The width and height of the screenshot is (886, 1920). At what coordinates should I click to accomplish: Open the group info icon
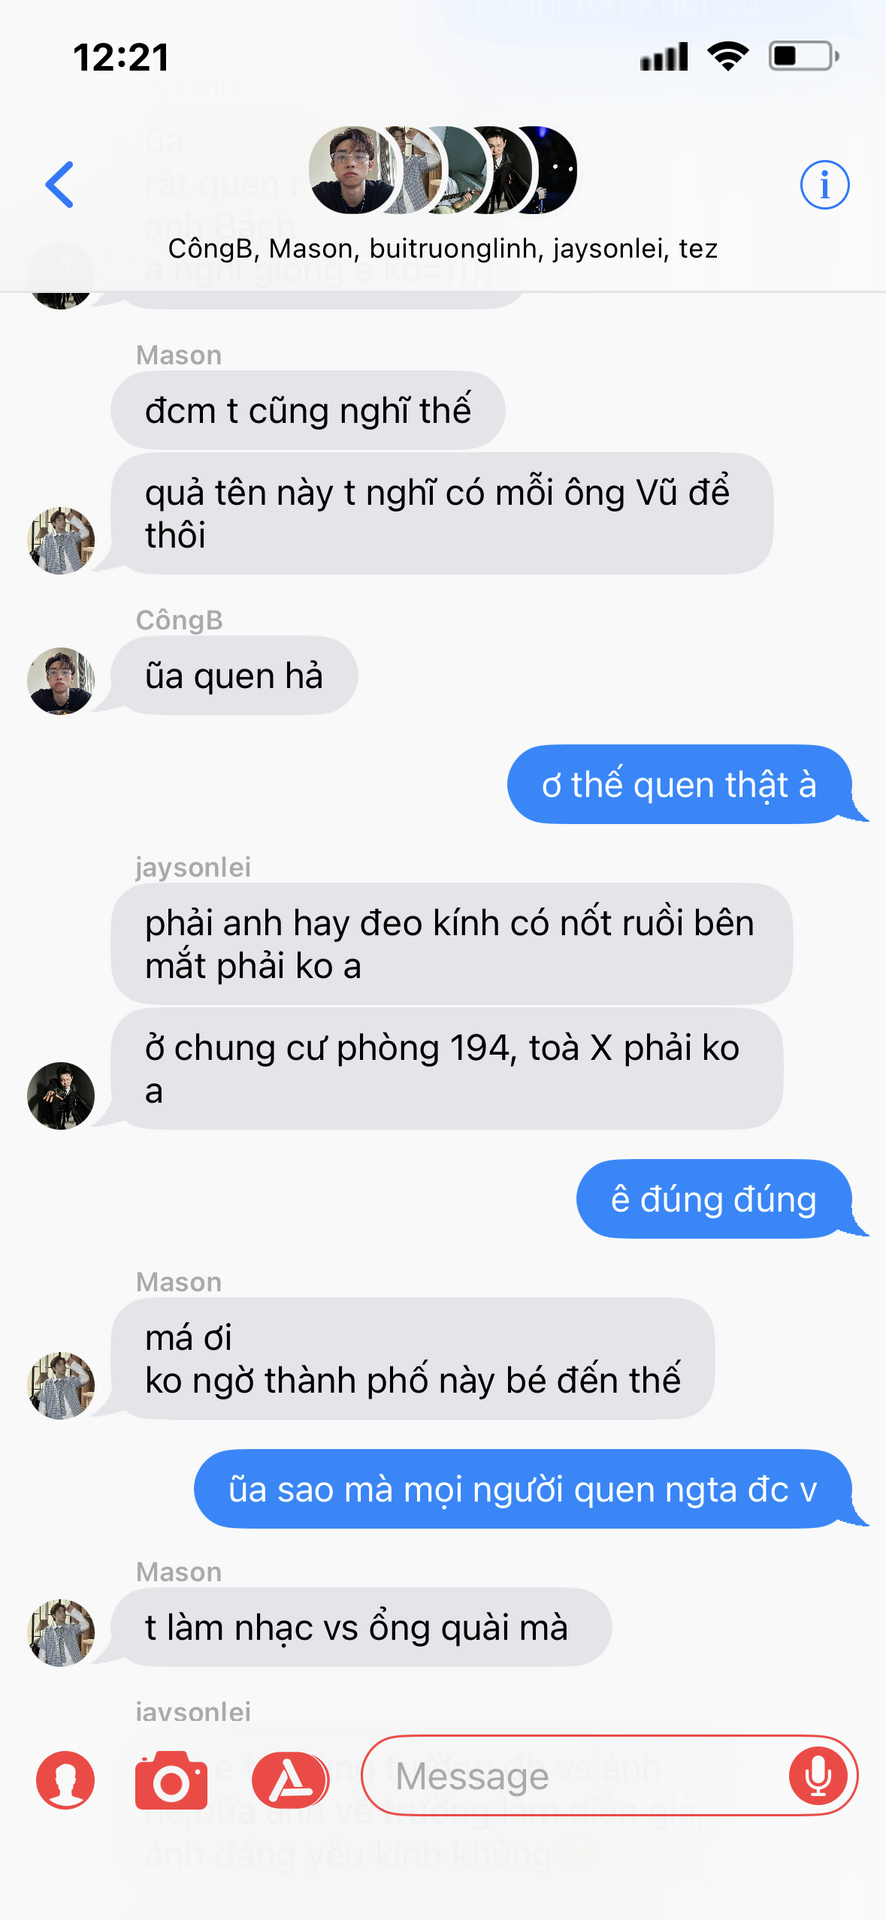[825, 185]
